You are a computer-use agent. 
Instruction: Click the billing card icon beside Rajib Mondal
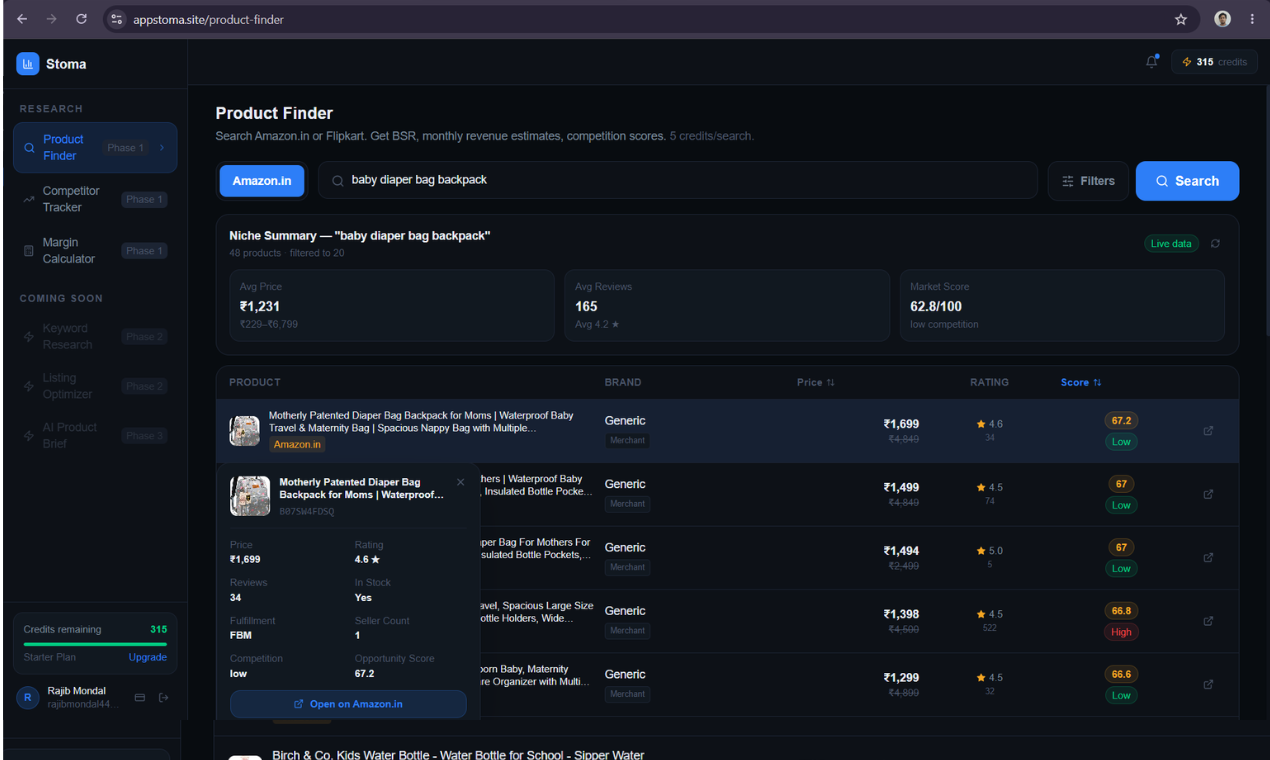[x=140, y=697]
